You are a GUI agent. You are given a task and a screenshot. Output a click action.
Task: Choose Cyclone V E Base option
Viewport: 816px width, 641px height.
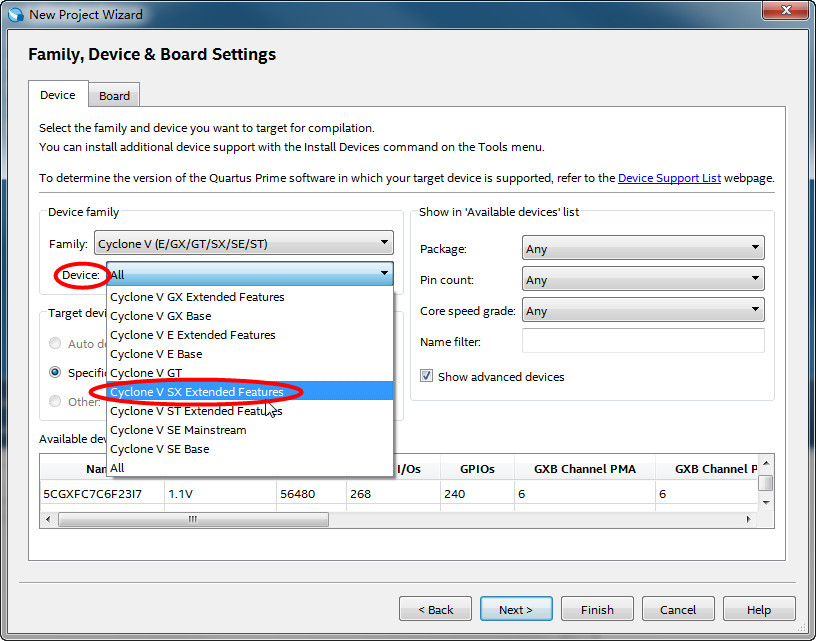[250, 354]
